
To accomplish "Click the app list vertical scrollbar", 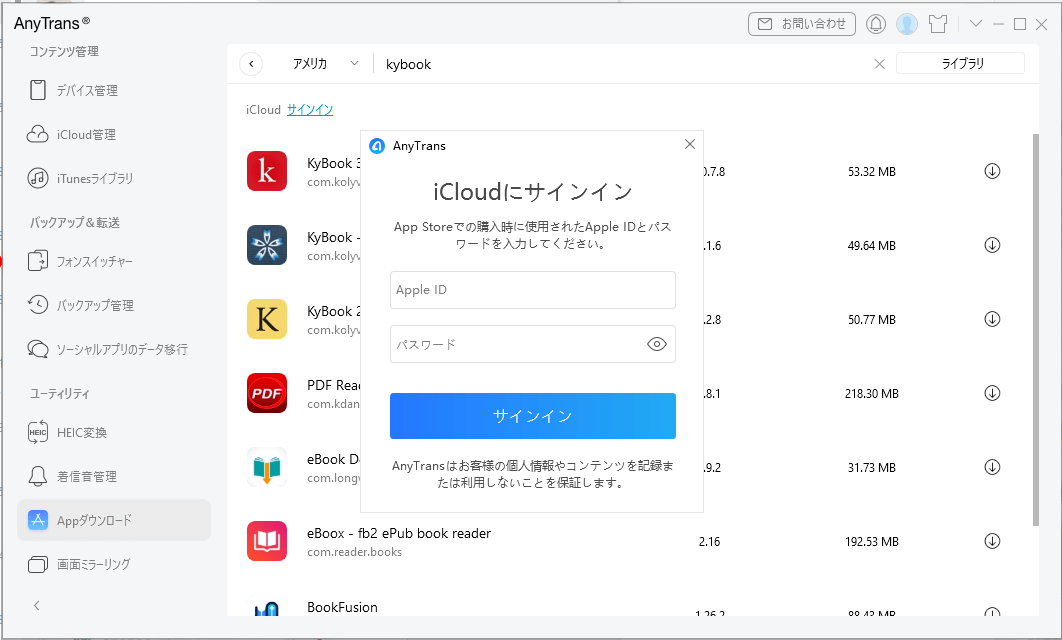I will [1035, 329].
